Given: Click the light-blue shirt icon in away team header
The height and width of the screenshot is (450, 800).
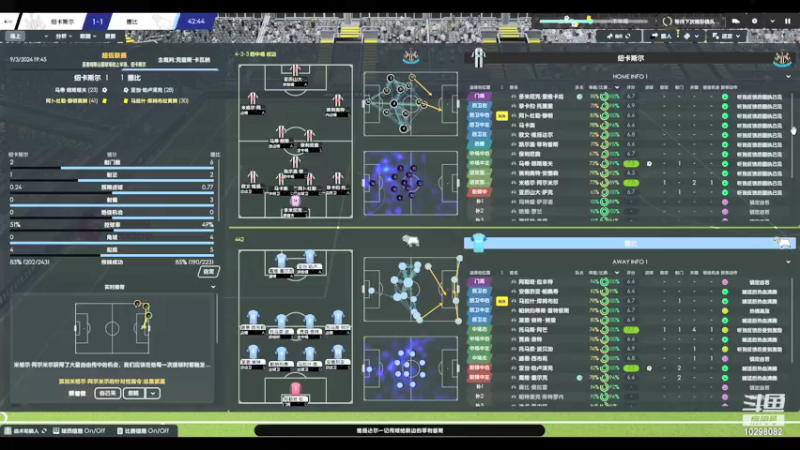Looking at the screenshot, I should (x=478, y=243).
